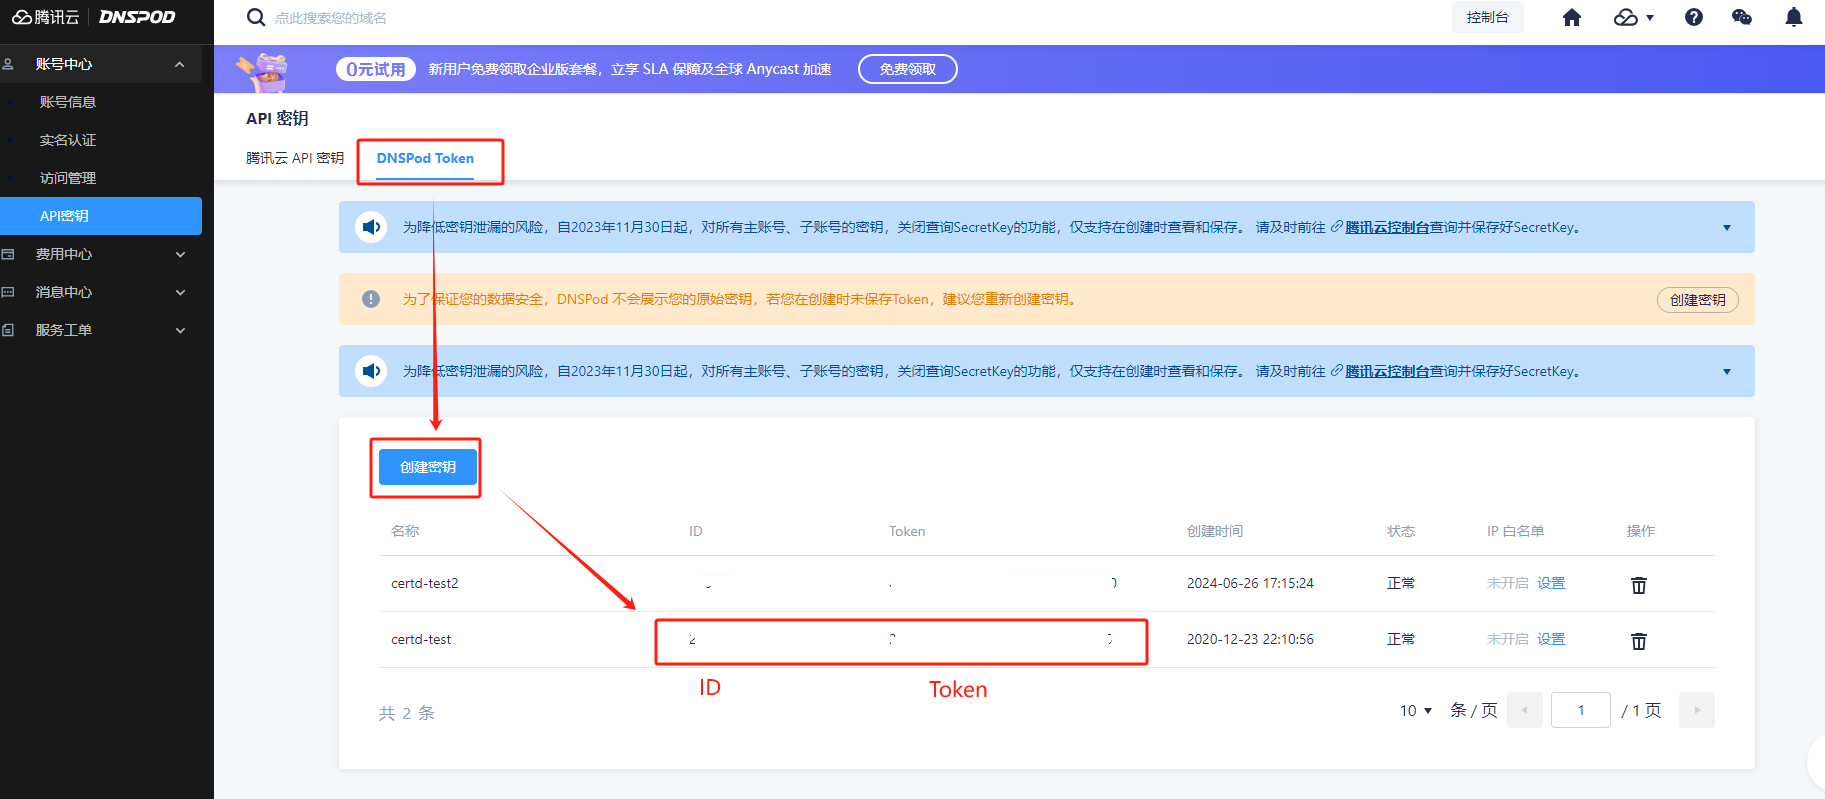Click 设置 for certd-test2 IP whitelist
Image resolution: width=1825 pixels, height=799 pixels.
1551,583
